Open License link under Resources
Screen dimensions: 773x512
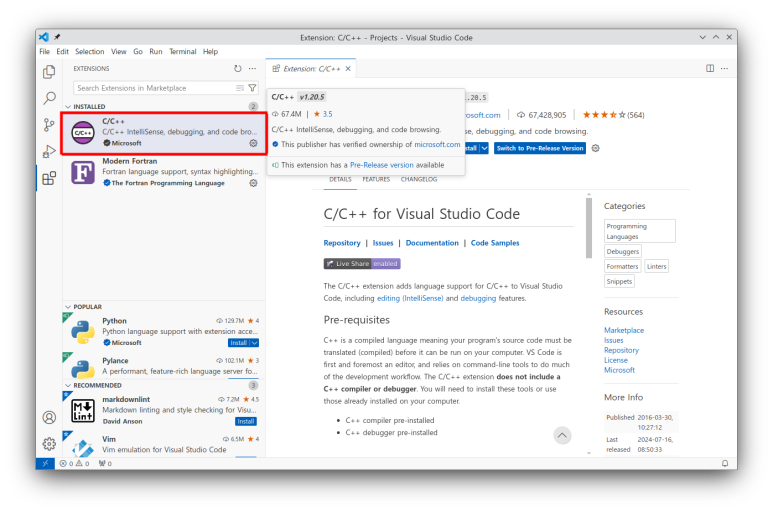click(x=616, y=360)
